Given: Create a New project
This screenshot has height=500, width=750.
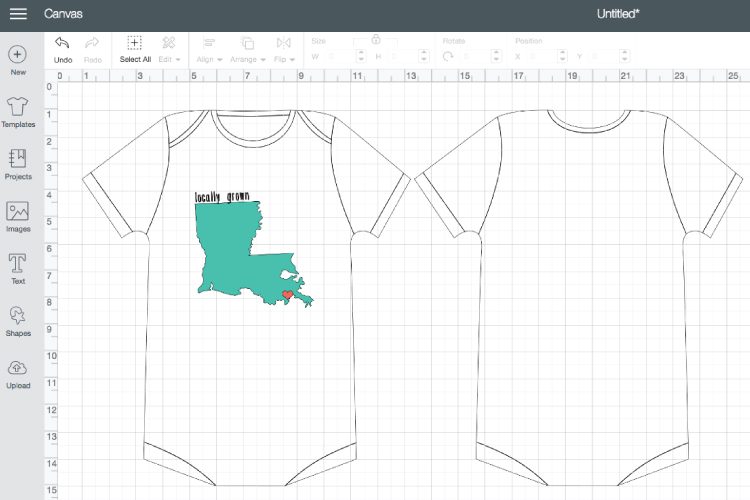Looking at the screenshot, I should 18,60.
